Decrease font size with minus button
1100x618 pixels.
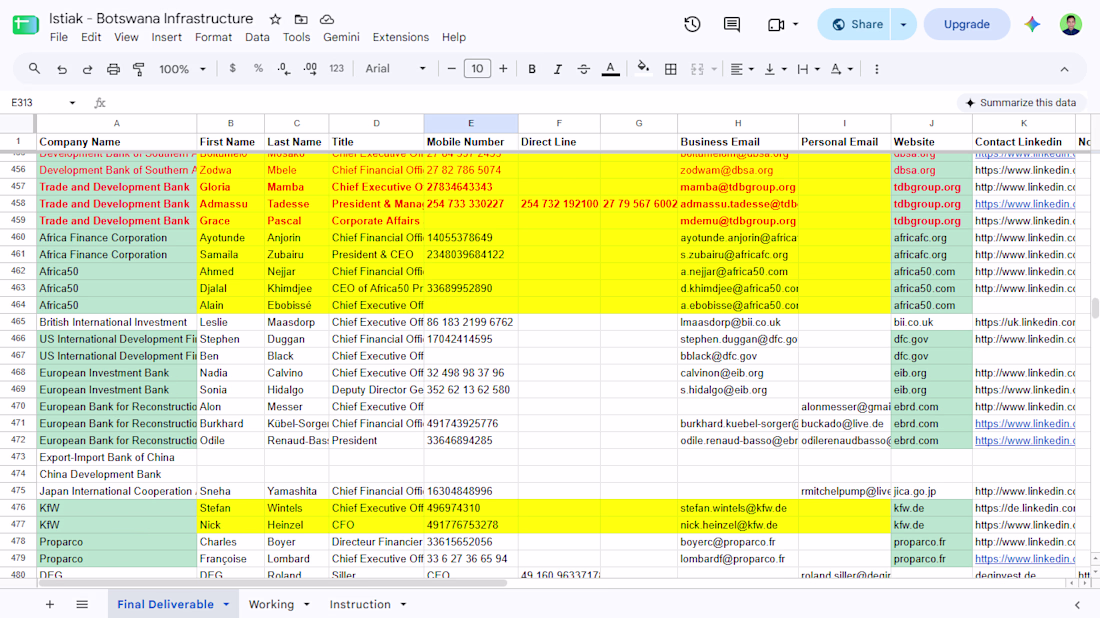pos(451,69)
